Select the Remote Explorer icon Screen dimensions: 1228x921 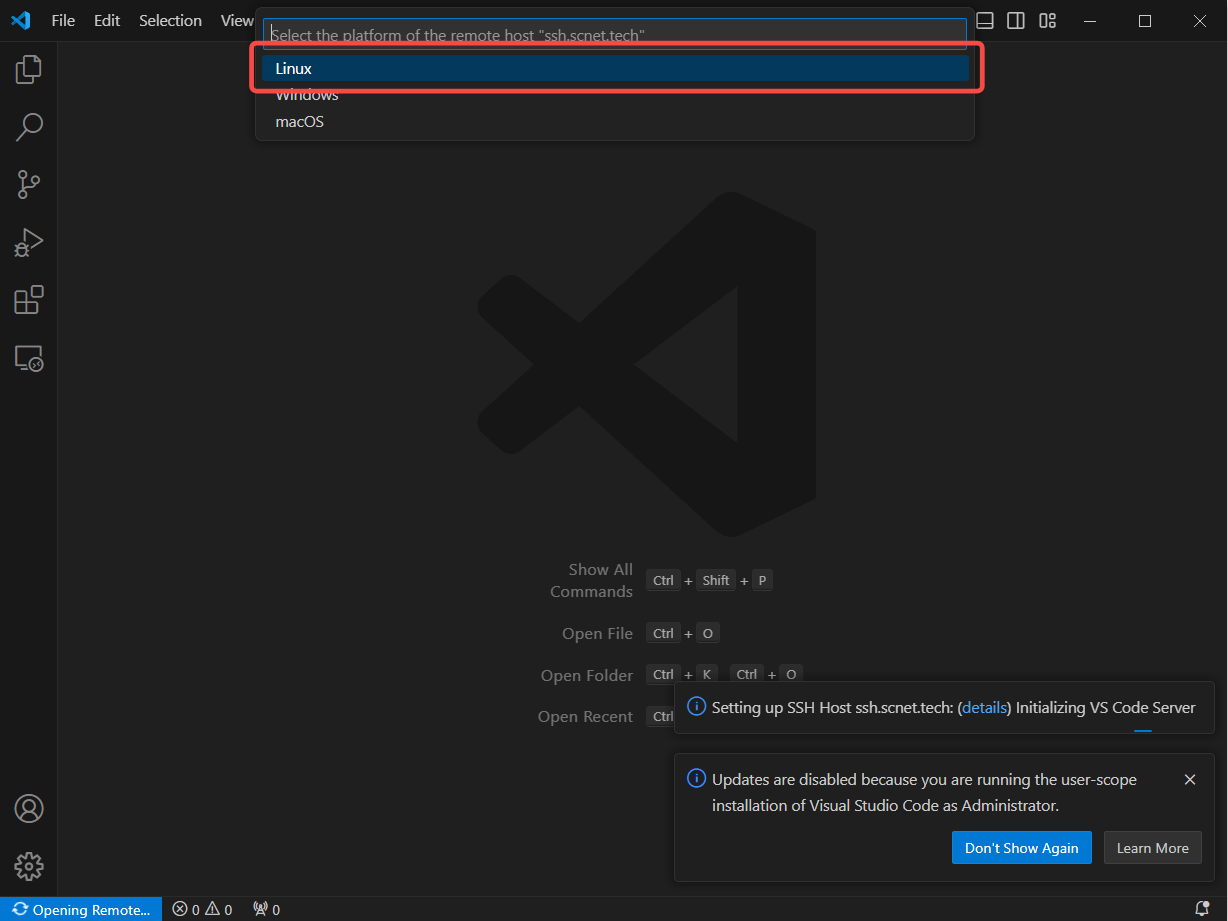[x=28, y=358]
